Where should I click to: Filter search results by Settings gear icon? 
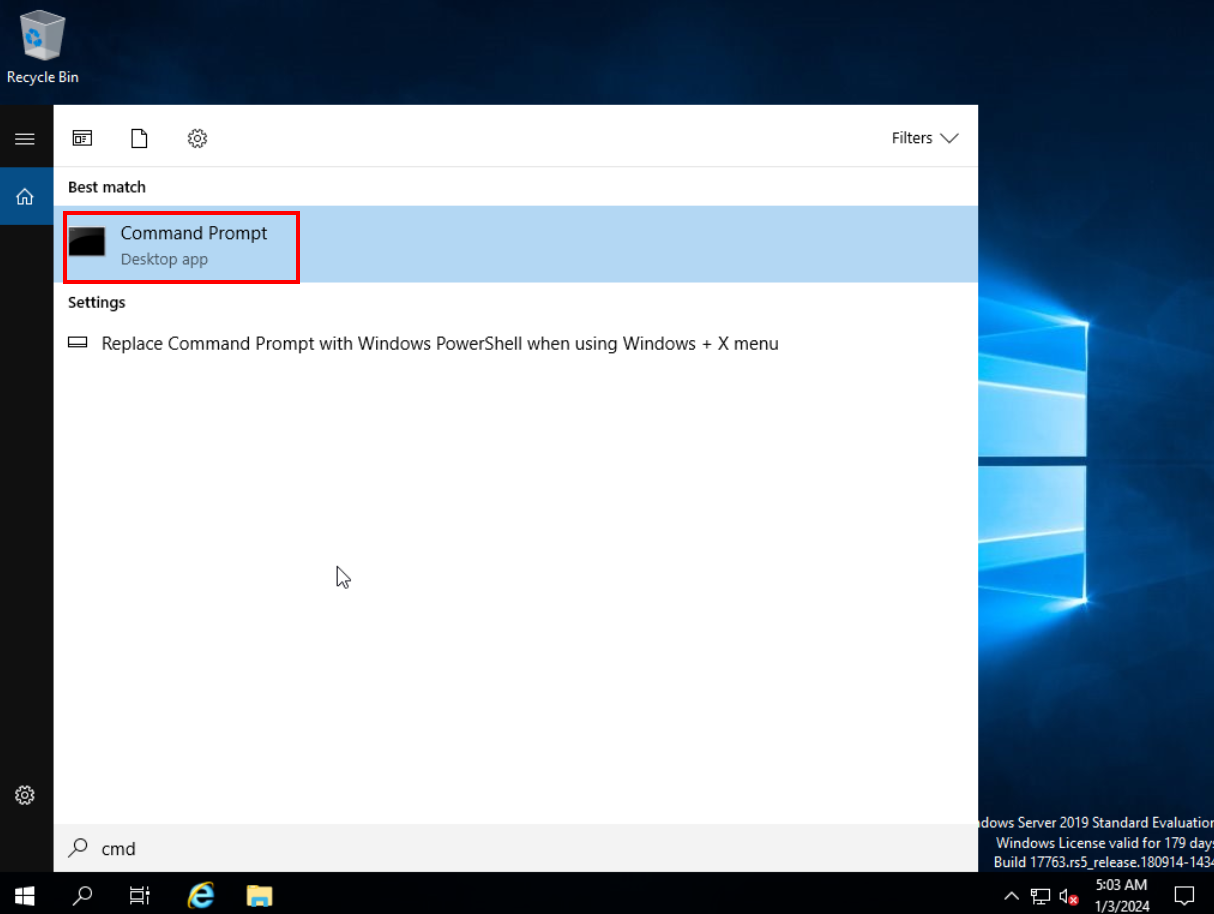pyautogui.click(x=197, y=139)
